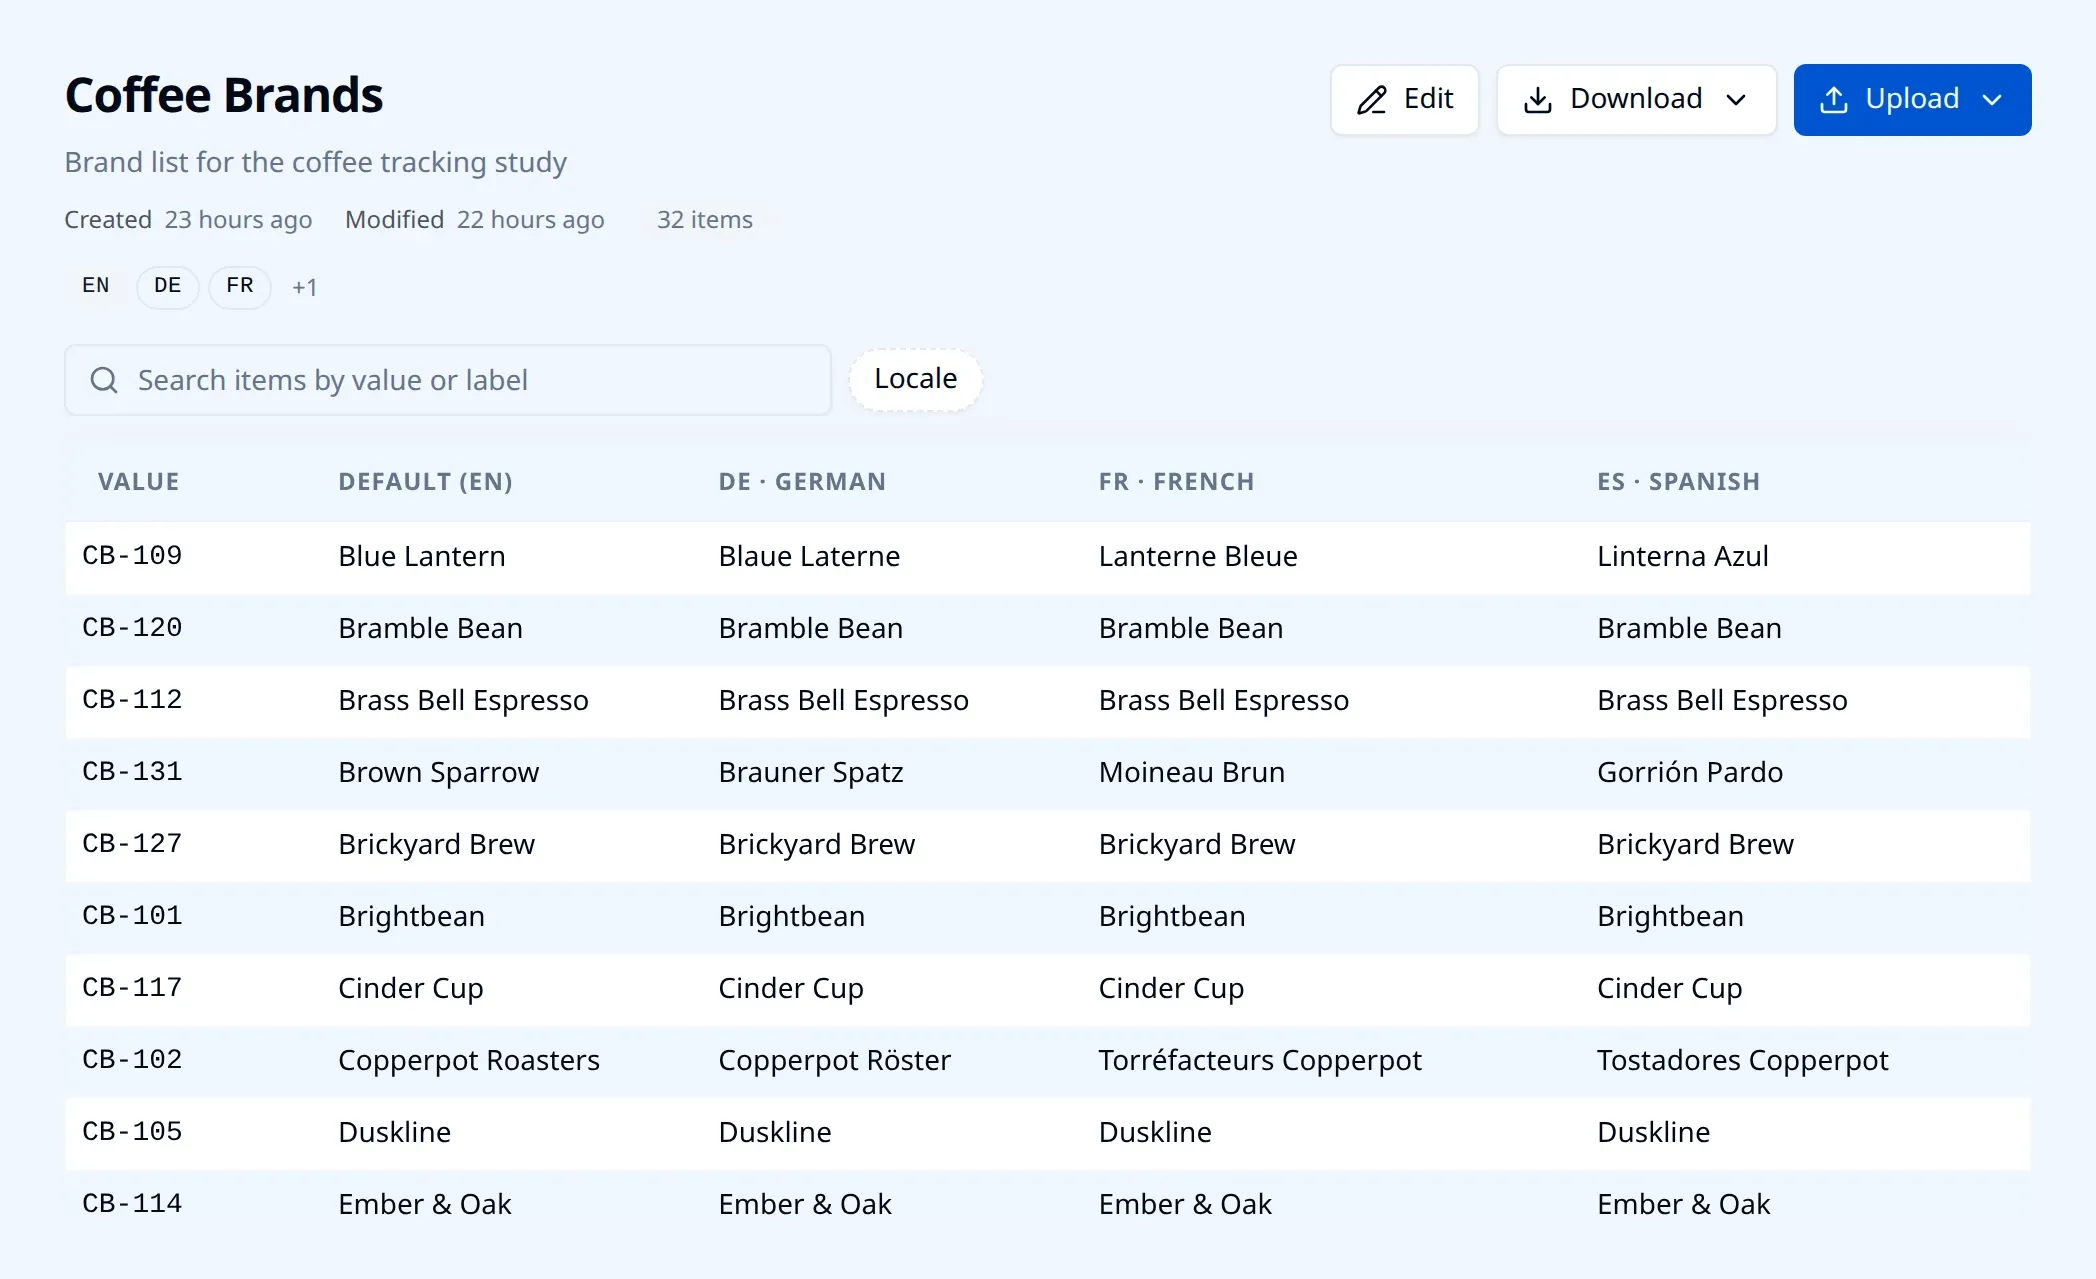Open the Locale filter
The width and height of the screenshot is (2096, 1279).
pos(915,379)
